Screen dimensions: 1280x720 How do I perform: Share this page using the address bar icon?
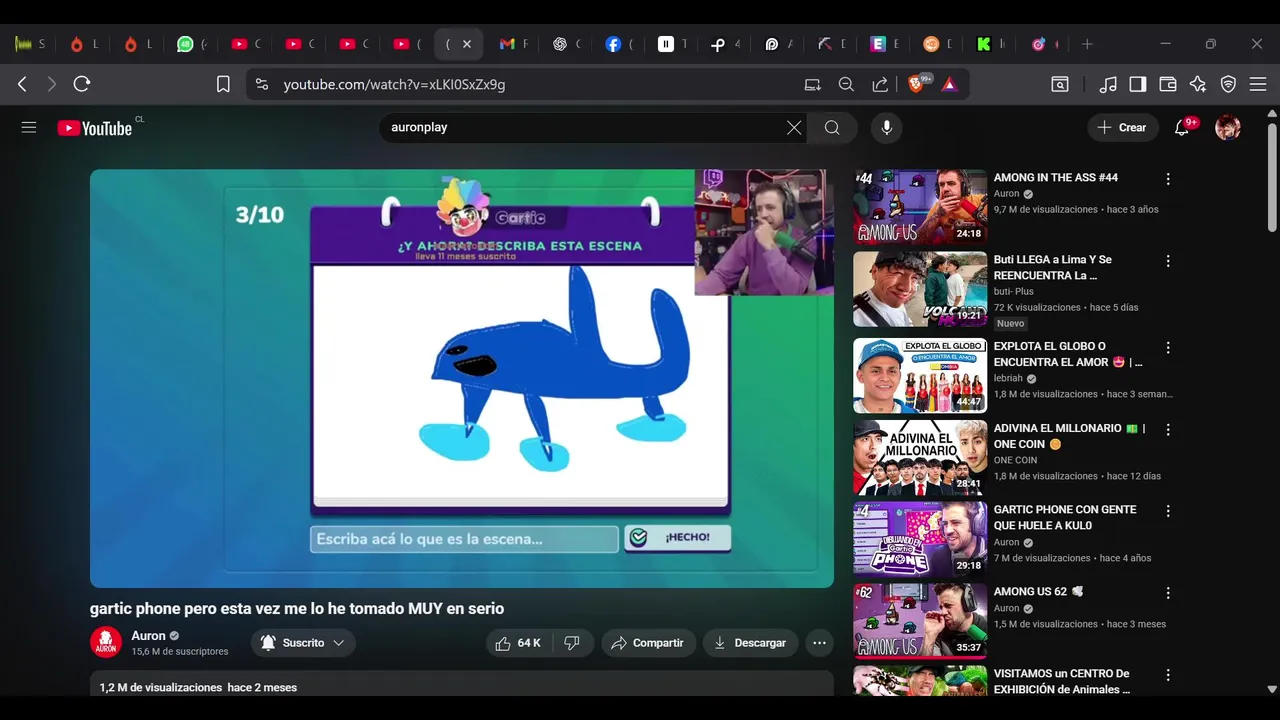pyautogui.click(x=880, y=85)
